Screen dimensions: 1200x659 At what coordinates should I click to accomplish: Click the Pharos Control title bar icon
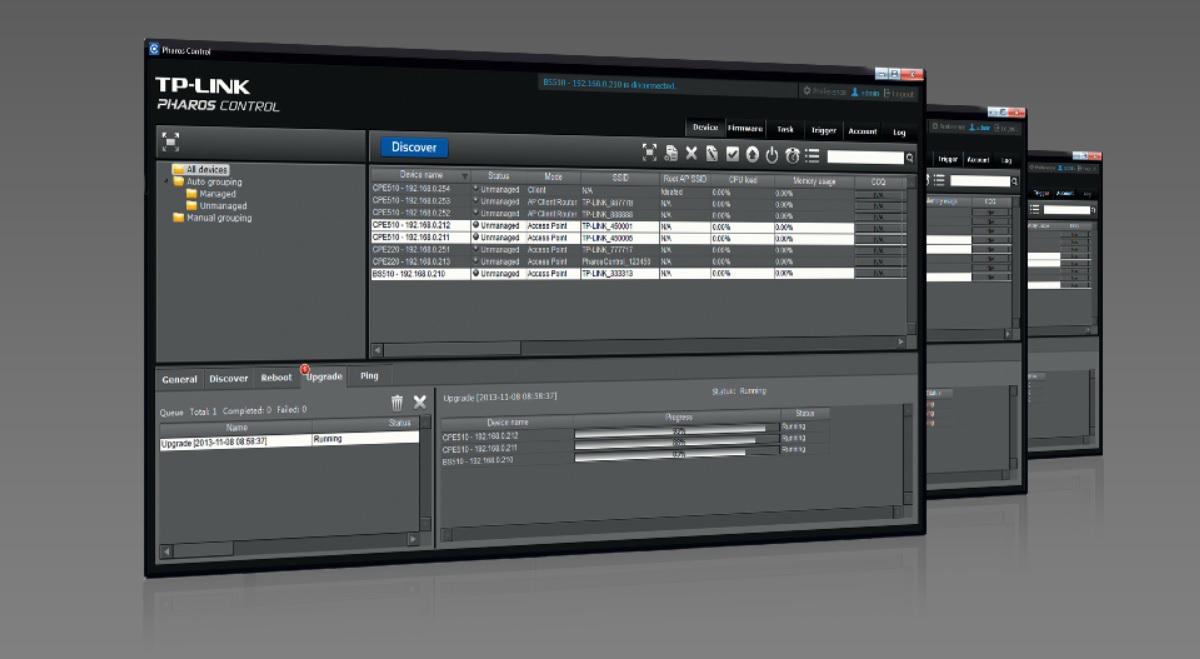pos(154,48)
